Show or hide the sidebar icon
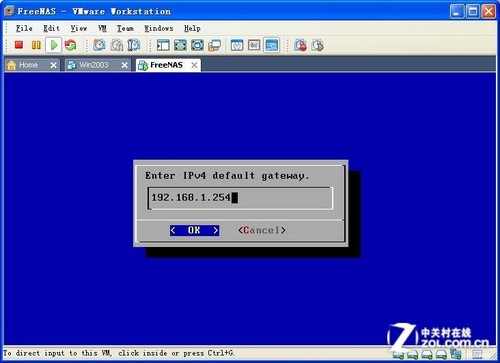Screen dimensions: 500x363 pyautogui.click(x=163, y=45)
